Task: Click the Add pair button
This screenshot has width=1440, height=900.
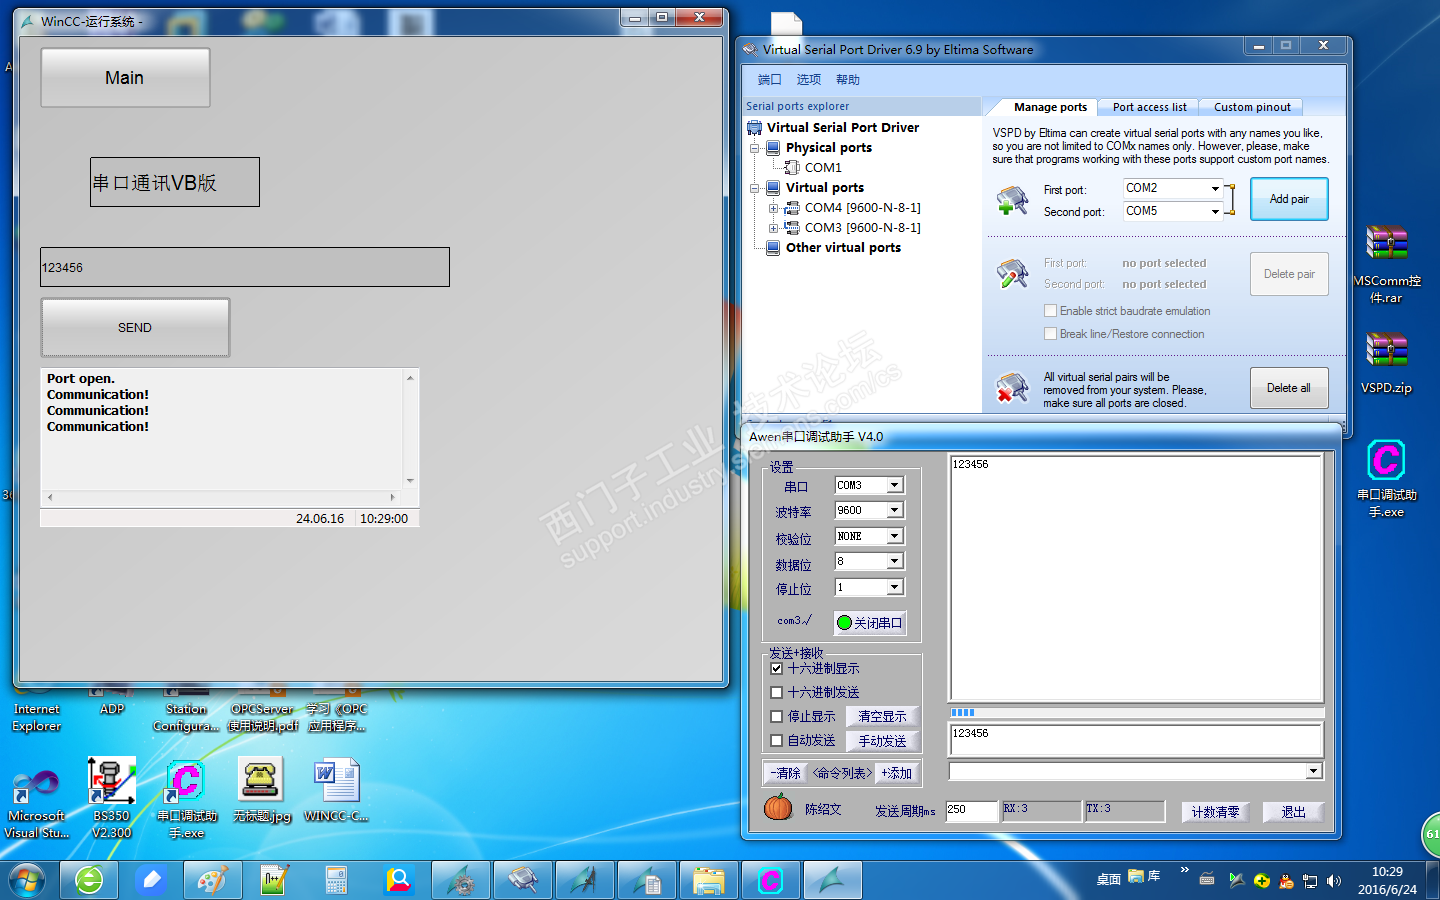Action: coord(1289,199)
